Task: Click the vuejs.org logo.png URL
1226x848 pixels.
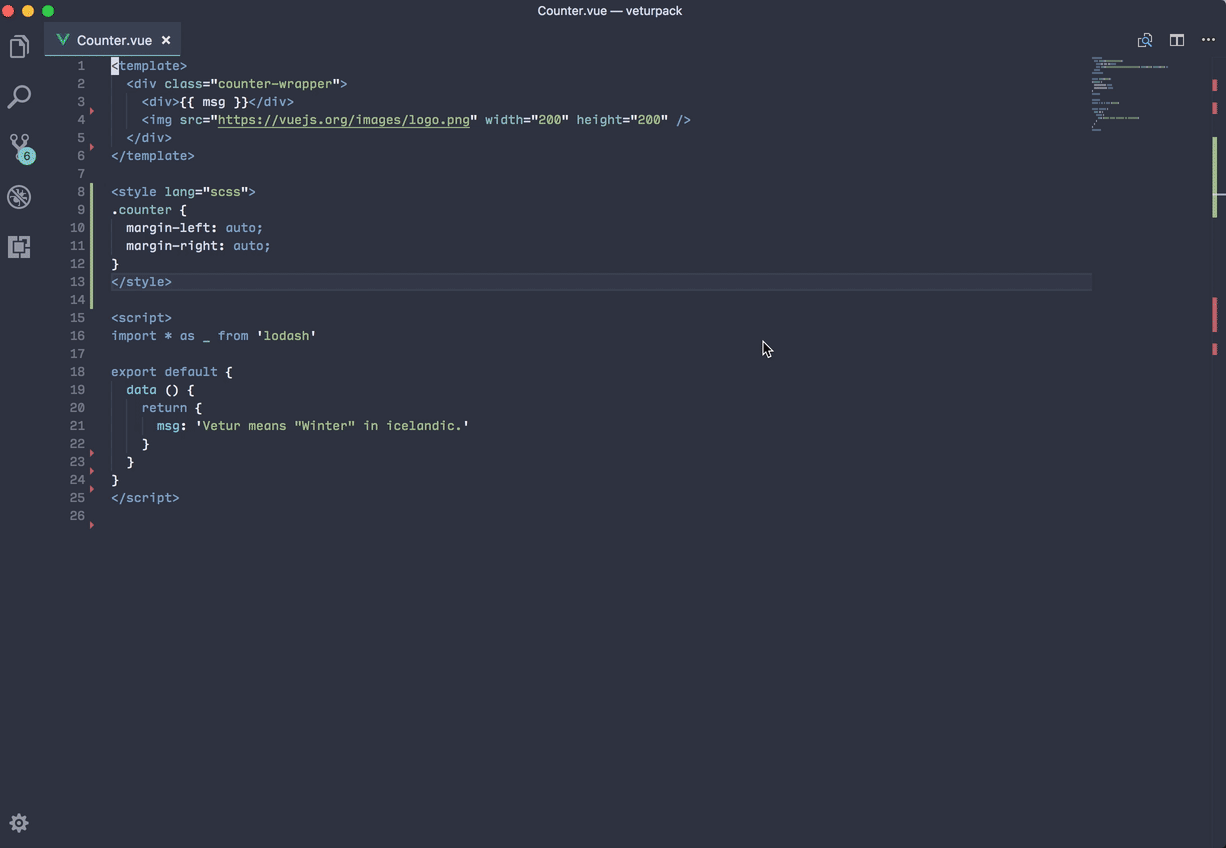Action: coord(343,120)
